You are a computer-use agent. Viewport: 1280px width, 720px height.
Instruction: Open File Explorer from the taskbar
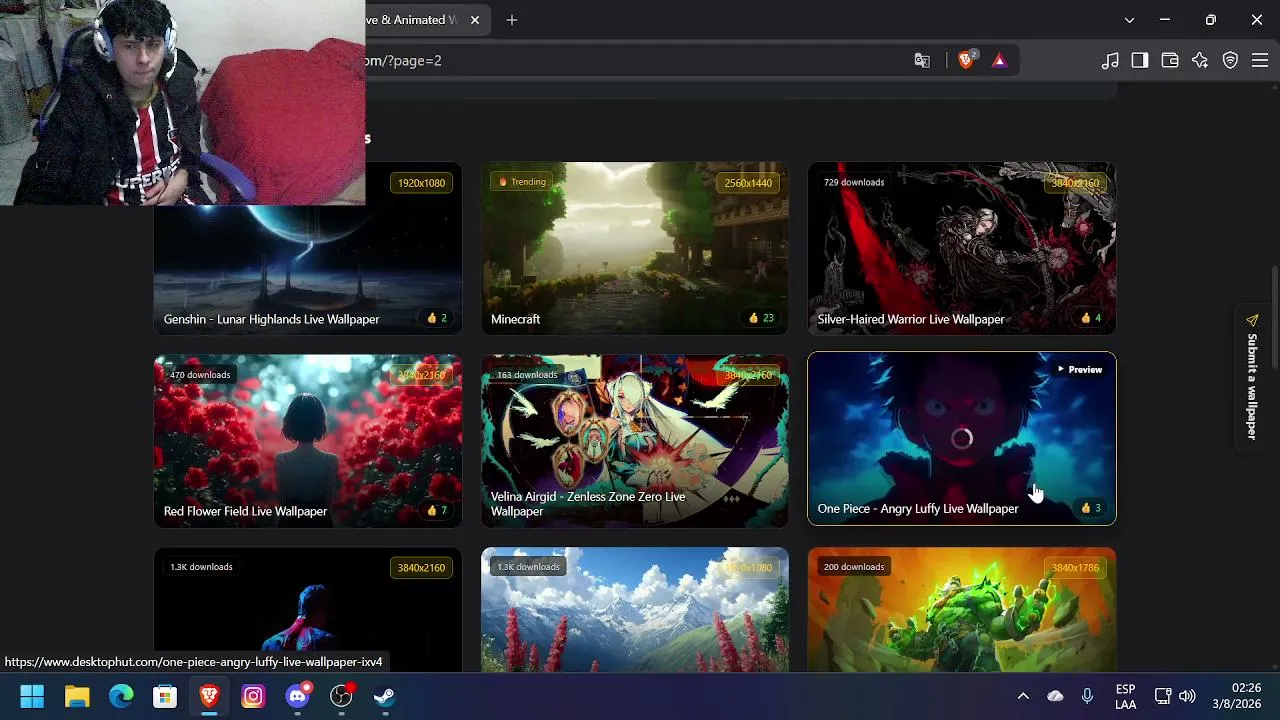(77, 696)
